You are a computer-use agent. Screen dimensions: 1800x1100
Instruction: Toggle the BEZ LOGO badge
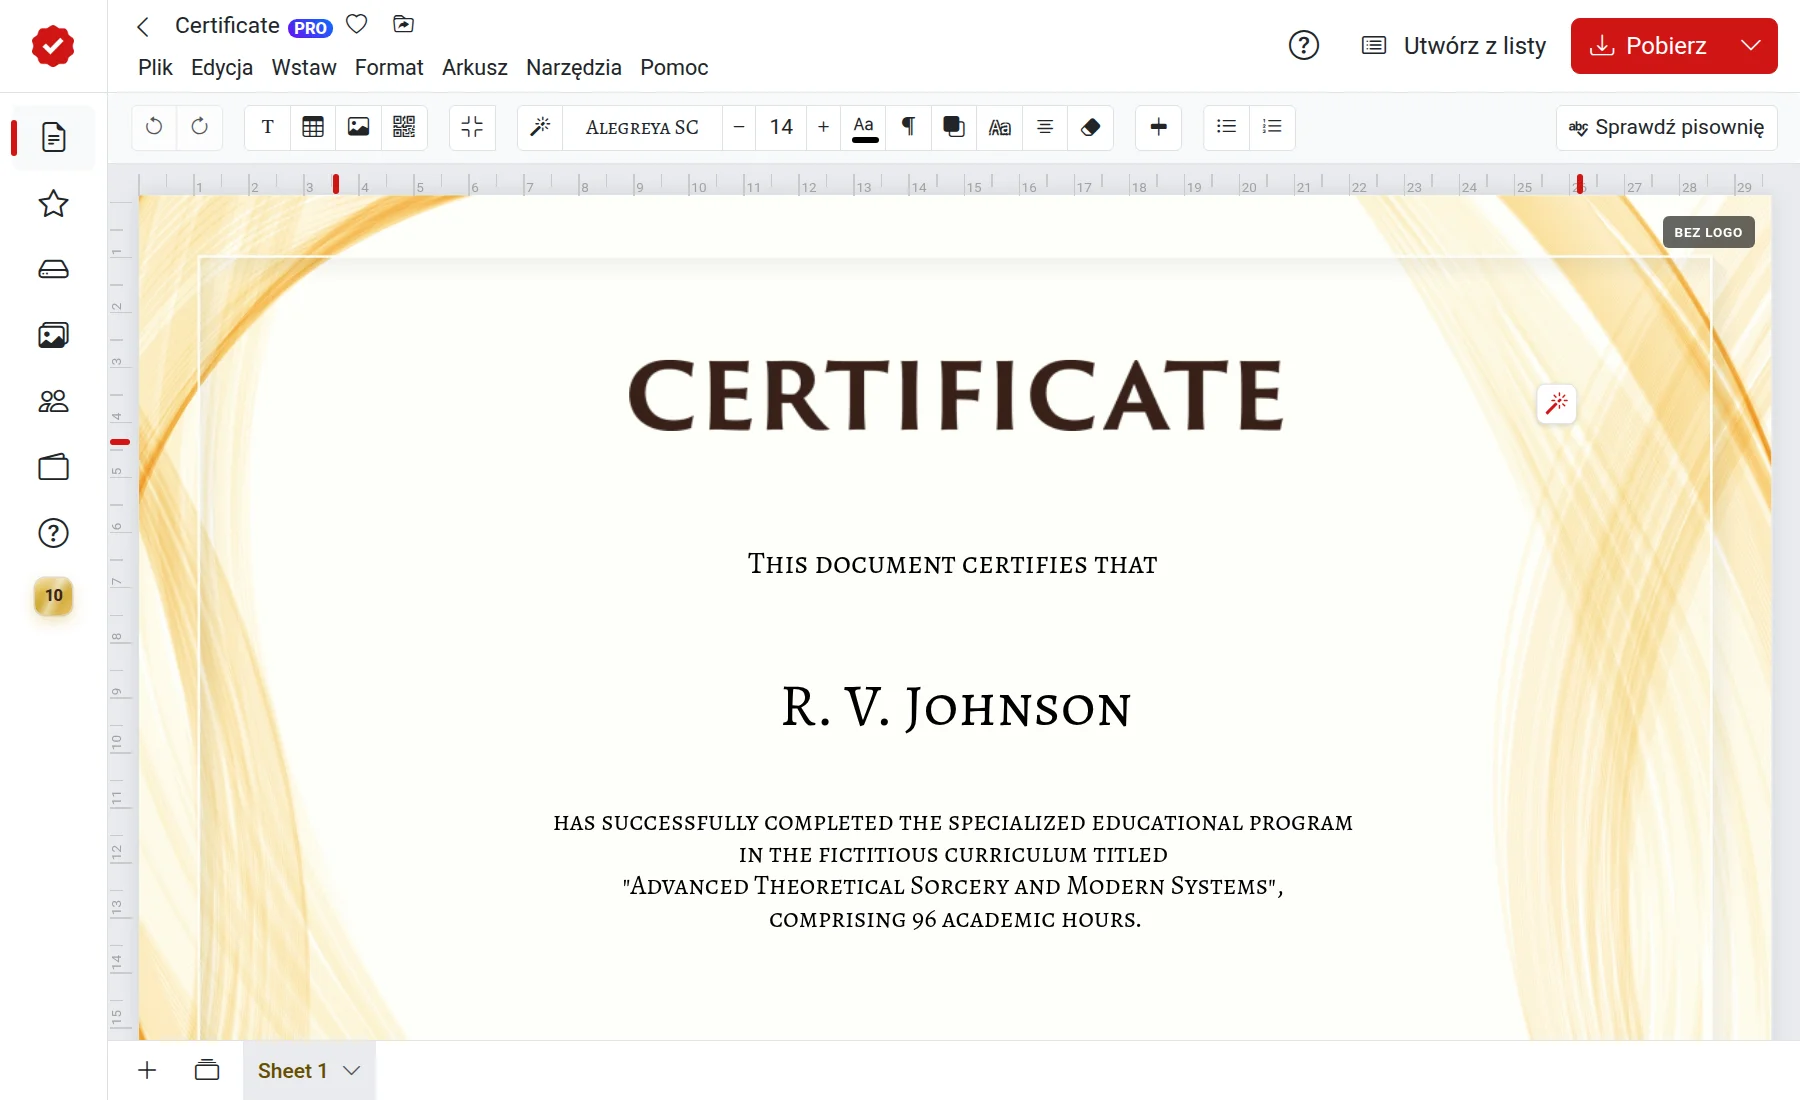tap(1708, 232)
